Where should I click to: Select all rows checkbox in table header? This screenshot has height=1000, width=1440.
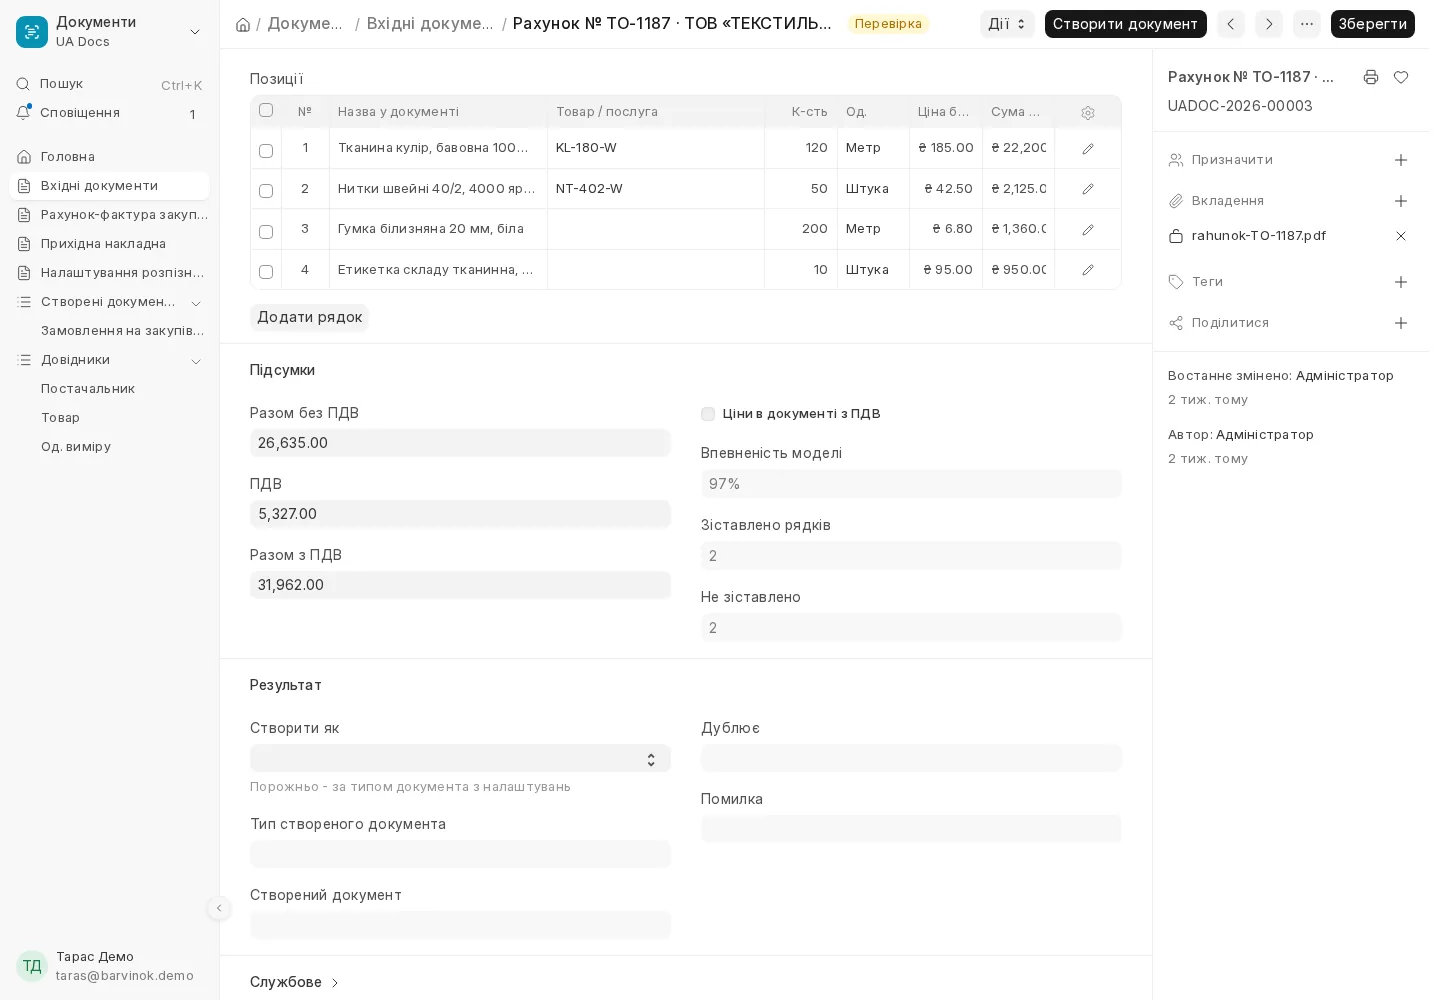click(x=266, y=110)
